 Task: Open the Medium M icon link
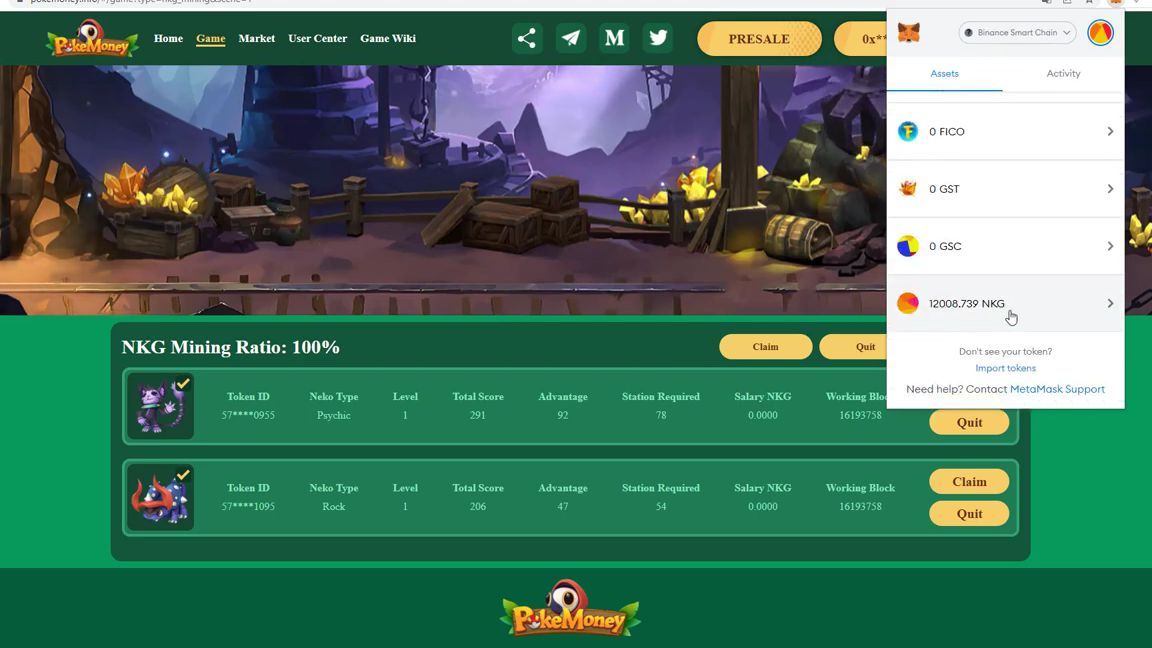[x=614, y=38]
